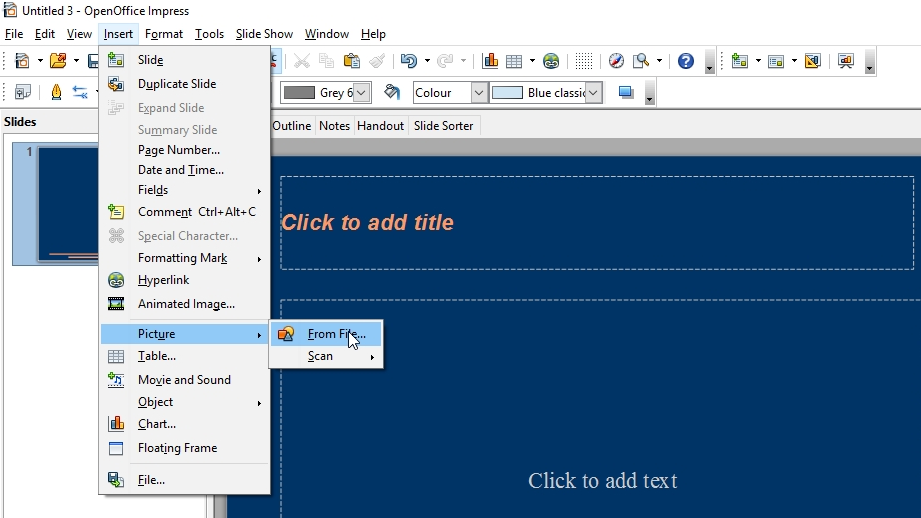Select Movie and Sound menu entry
Image resolution: width=921 pixels, height=518 pixels.
[x=184, y=380]
